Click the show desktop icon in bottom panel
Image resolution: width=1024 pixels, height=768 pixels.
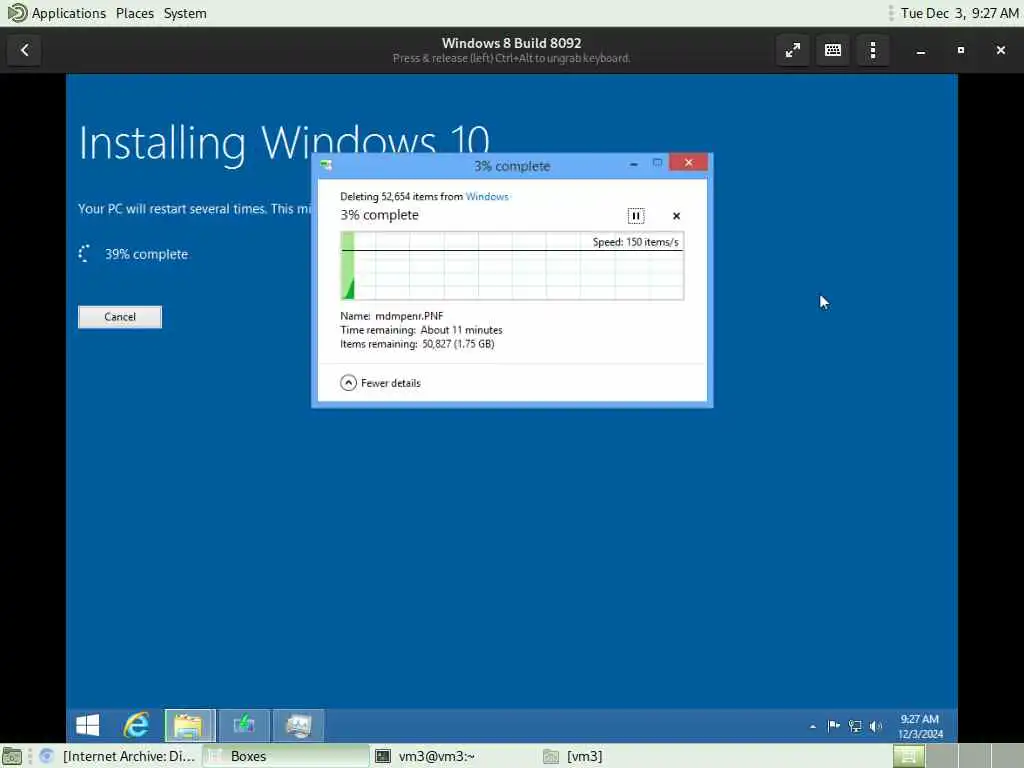click(12, 756)
